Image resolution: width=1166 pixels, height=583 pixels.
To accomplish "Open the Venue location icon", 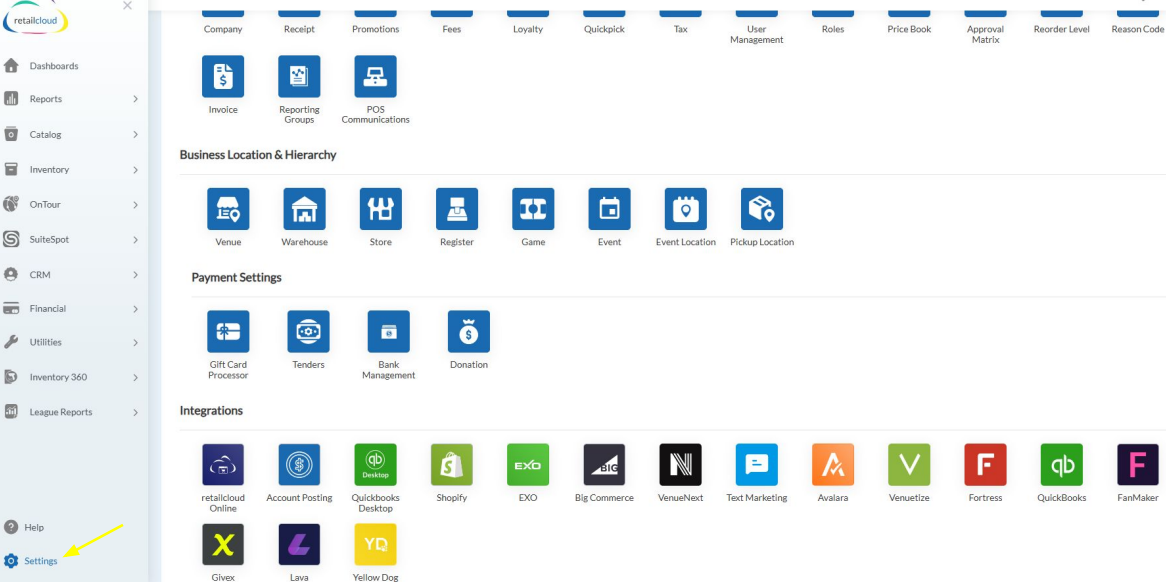I will coord(228,209).
